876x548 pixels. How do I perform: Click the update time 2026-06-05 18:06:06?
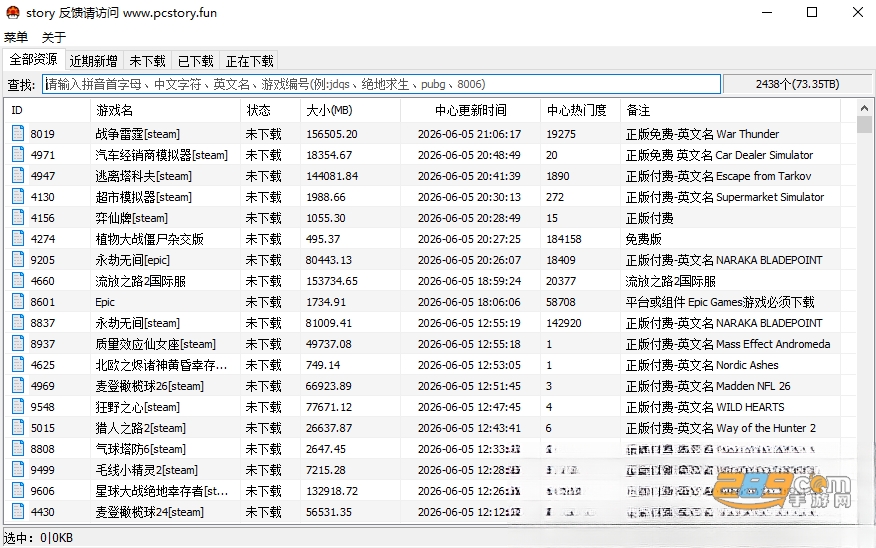(x=469, y=302)
